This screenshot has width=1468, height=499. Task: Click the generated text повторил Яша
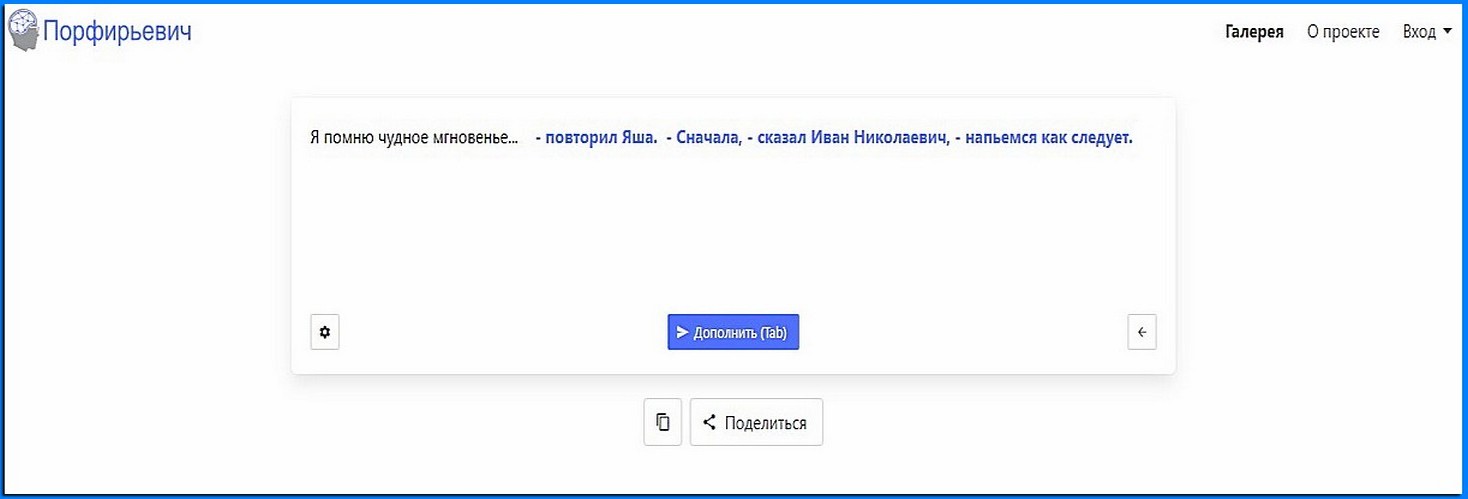click(x=600, y=138)
